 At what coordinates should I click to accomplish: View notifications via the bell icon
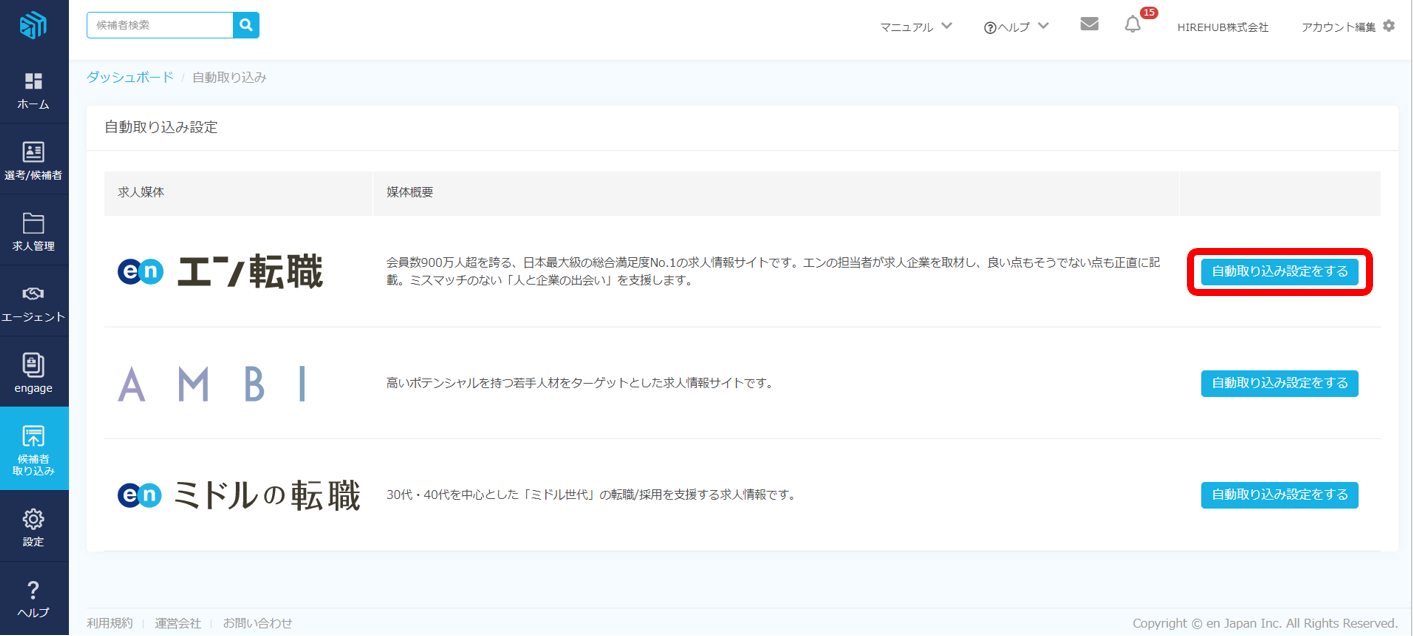point(1132,26)
